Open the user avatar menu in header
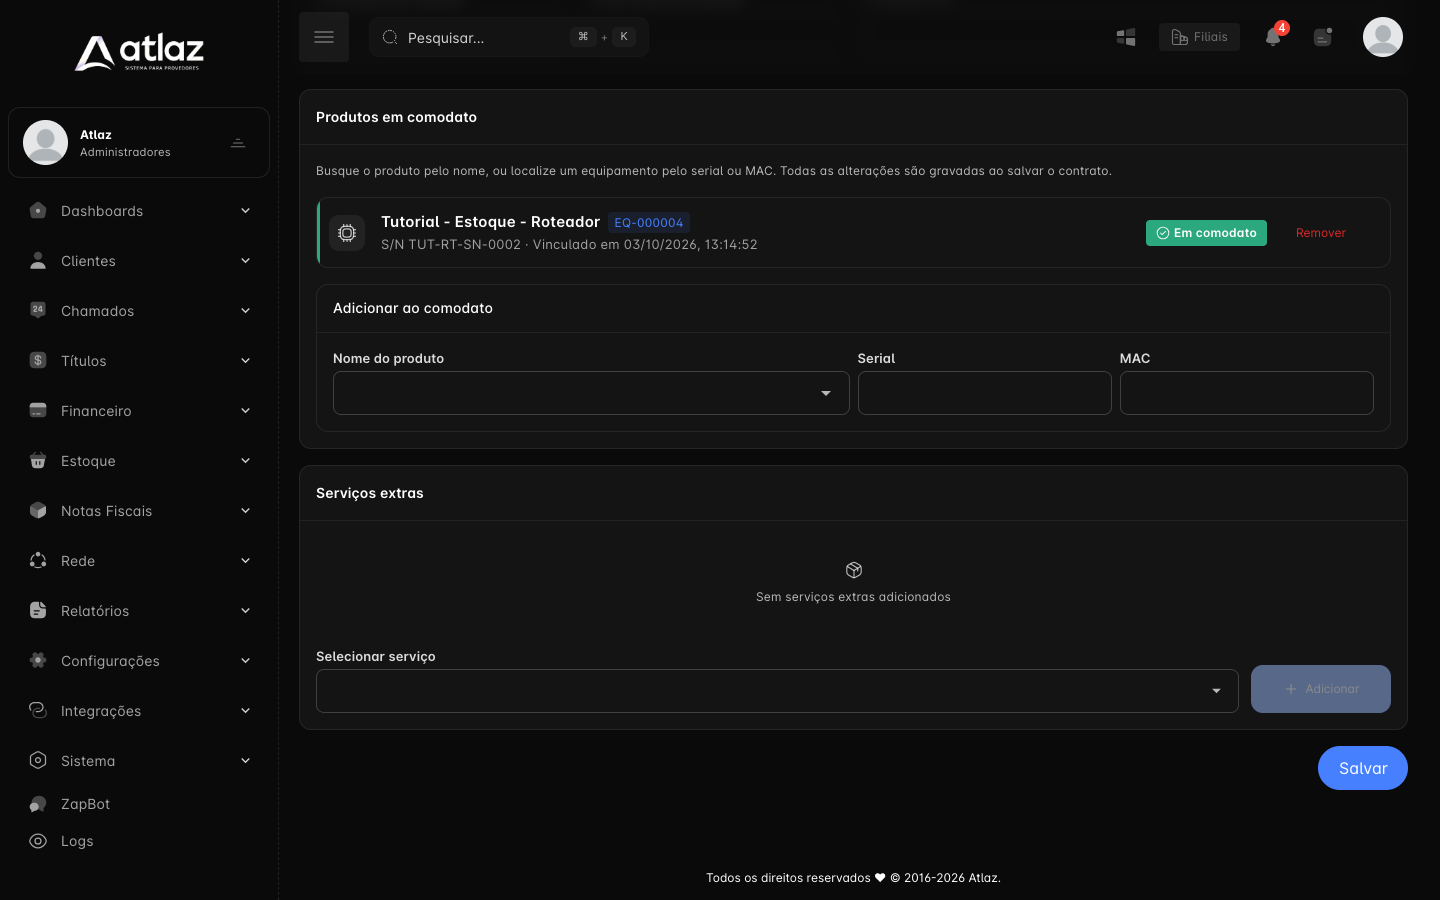 [x=1383, y=37]
